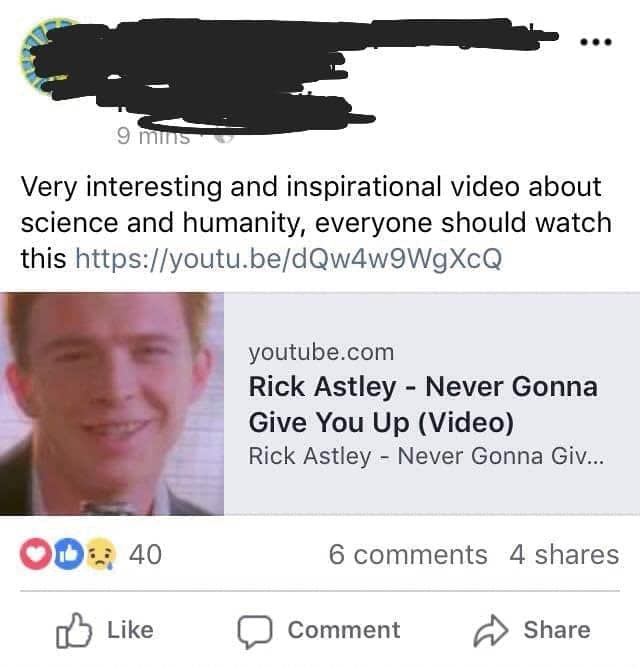Click the link preview description text
The height and width of the screenshot is (668, 640).
(x=426, y=456)
